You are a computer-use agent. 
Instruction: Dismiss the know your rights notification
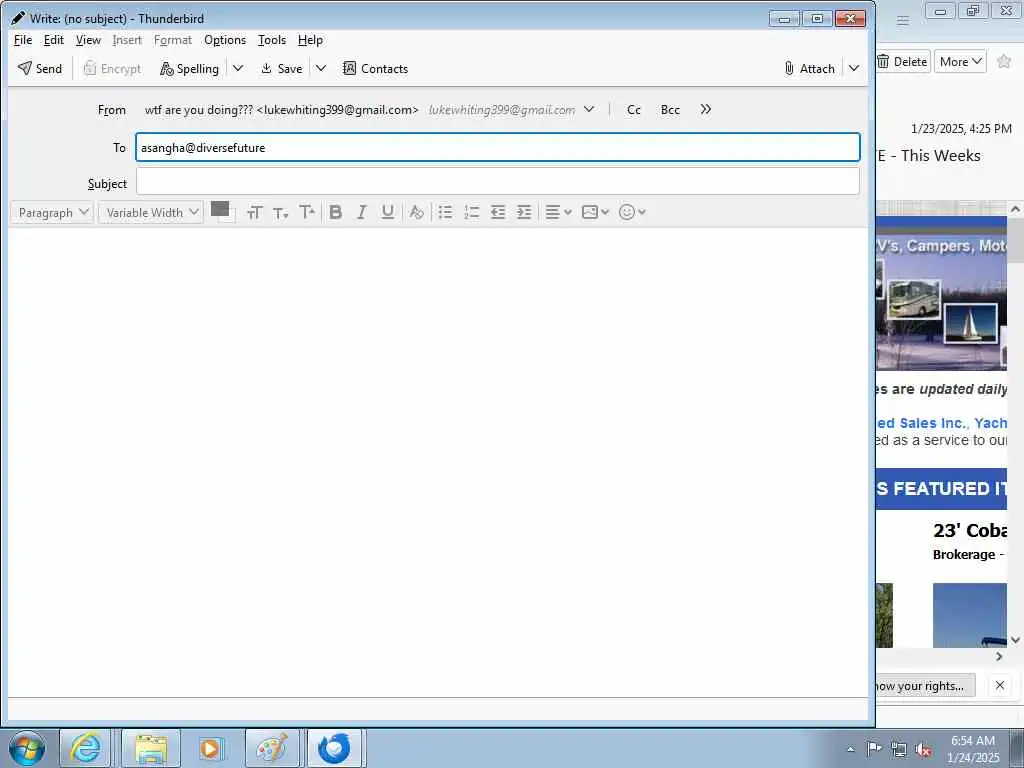[x=1000, y=685]
